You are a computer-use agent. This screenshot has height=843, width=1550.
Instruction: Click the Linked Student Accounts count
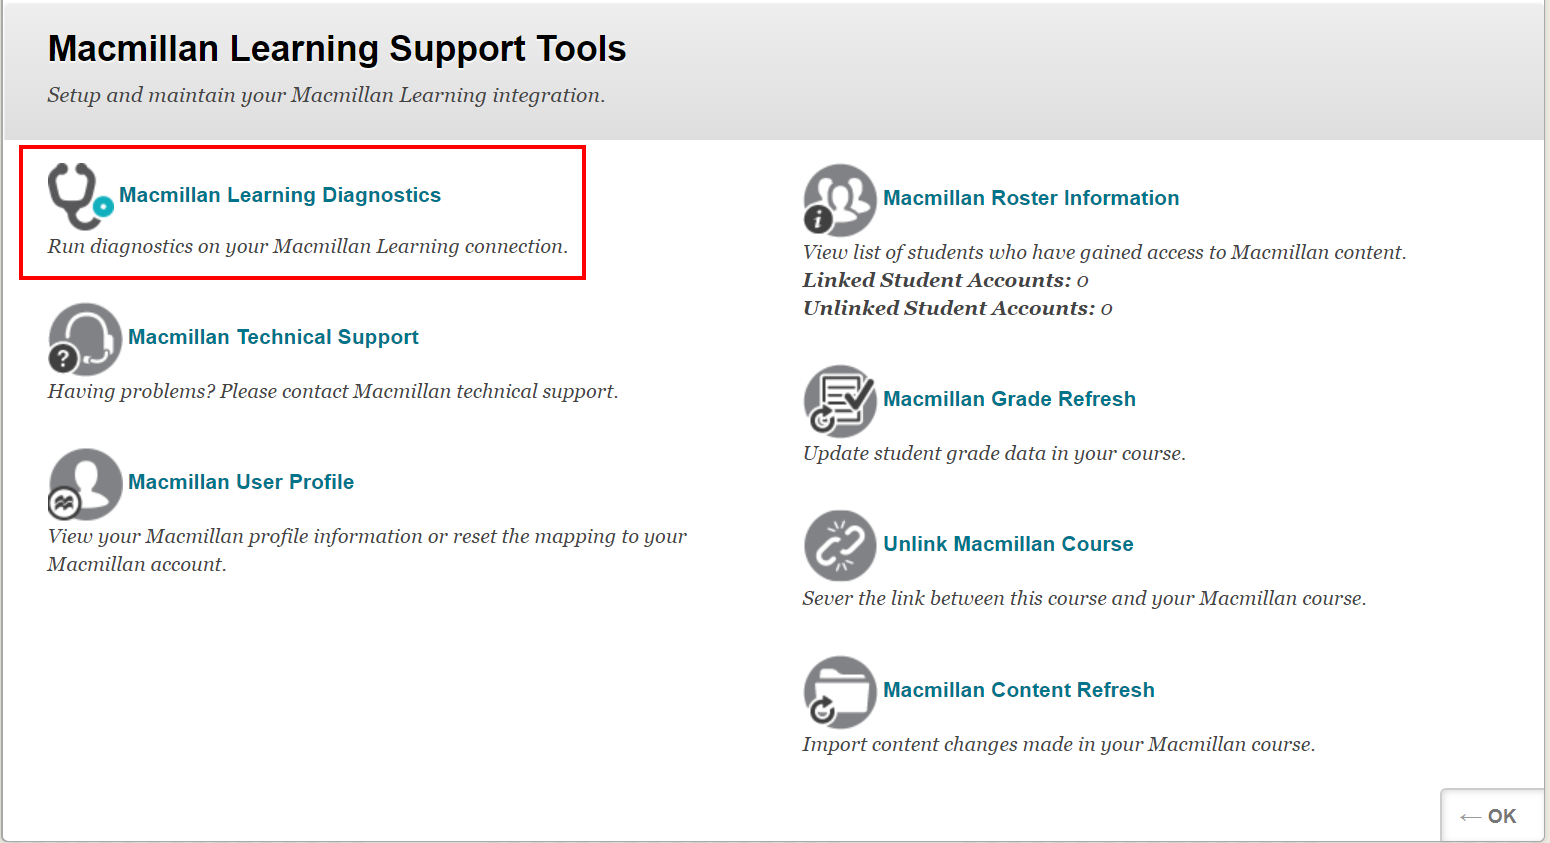pos(1082,281)
